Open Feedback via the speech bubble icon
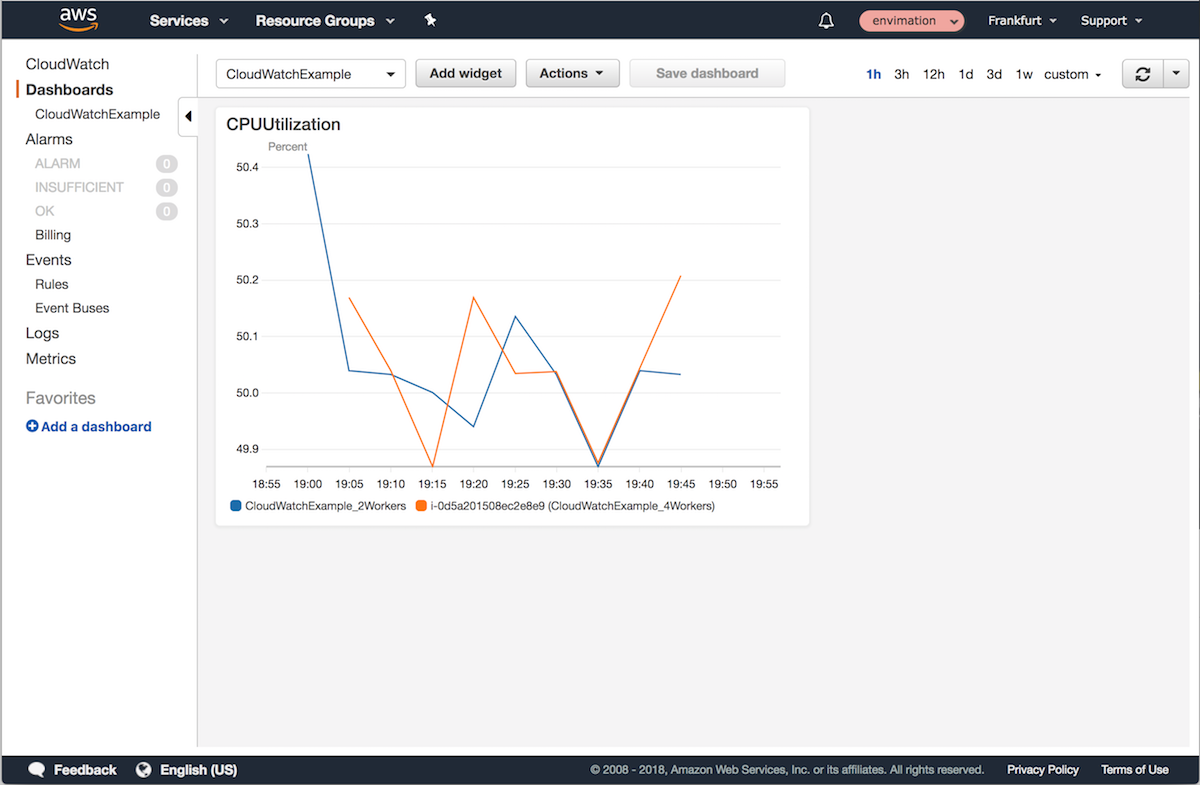The height and width of the screenshot is (785, 1200). tap(37, 770)
